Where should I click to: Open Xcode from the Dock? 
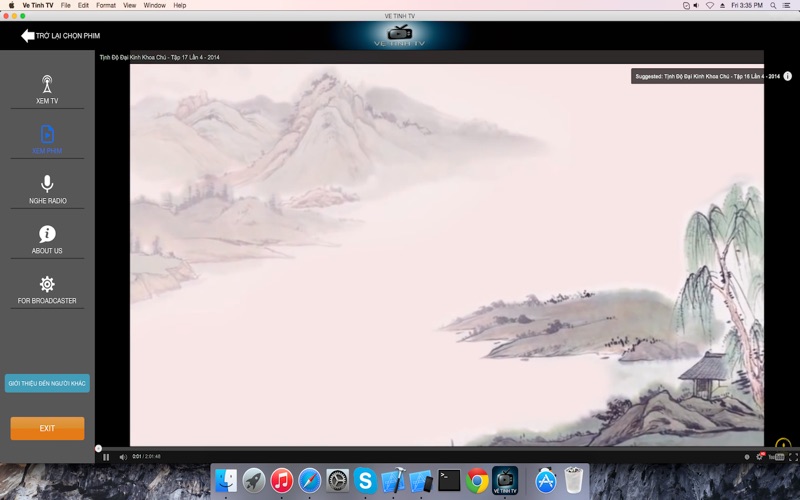393,481
